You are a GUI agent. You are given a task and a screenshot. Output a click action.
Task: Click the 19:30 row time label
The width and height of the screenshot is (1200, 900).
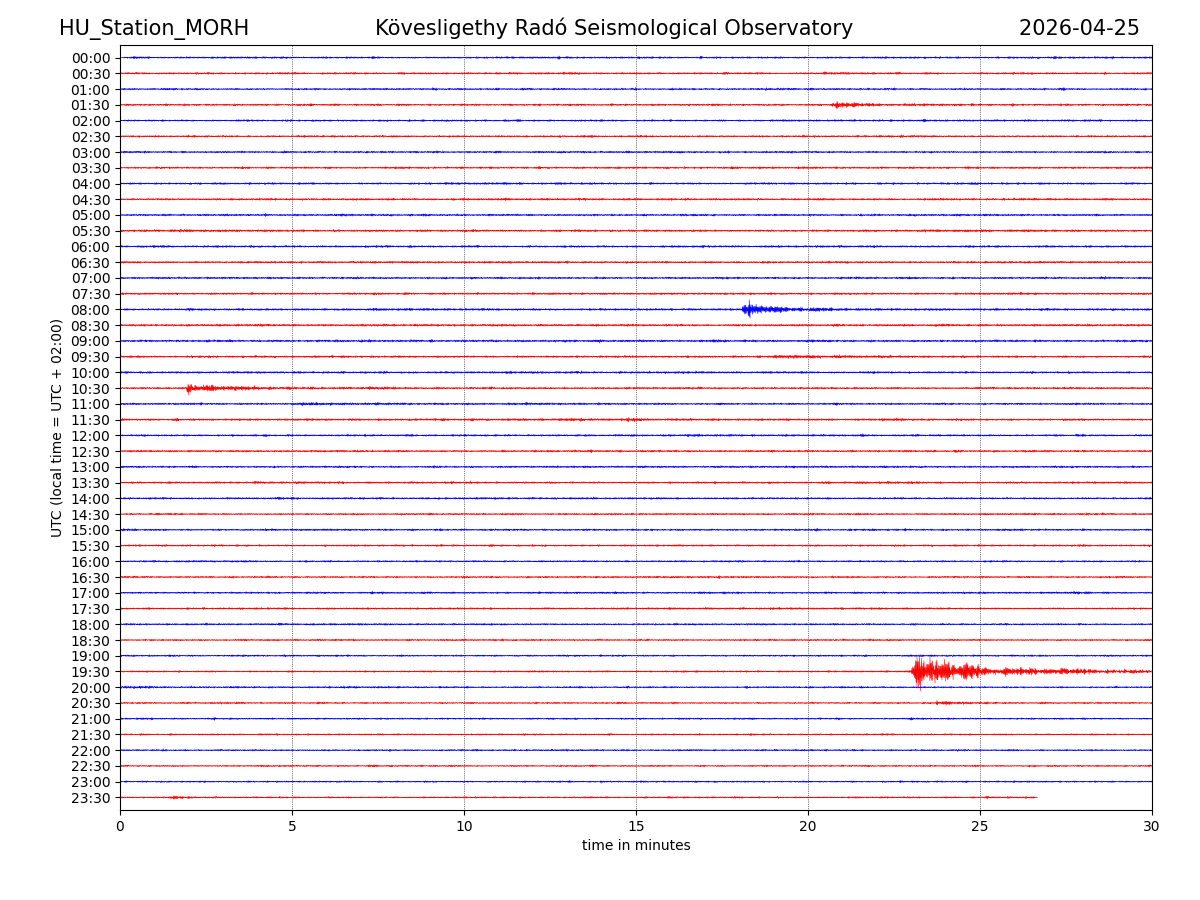[x=91, y=672]
